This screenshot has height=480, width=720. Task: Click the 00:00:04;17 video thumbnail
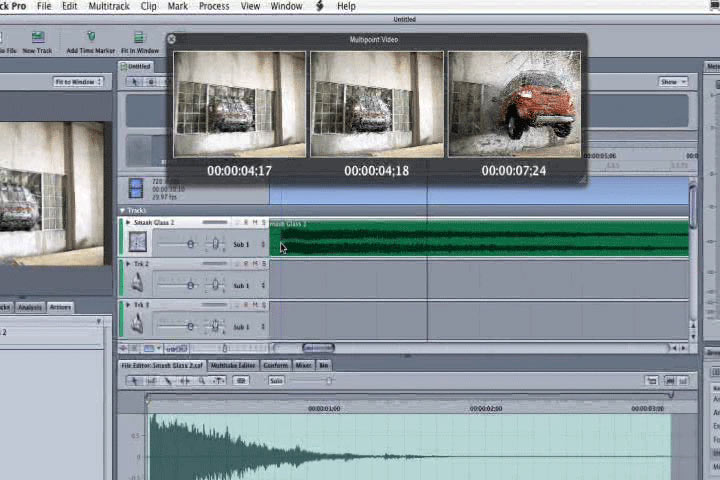click(240, 104)
